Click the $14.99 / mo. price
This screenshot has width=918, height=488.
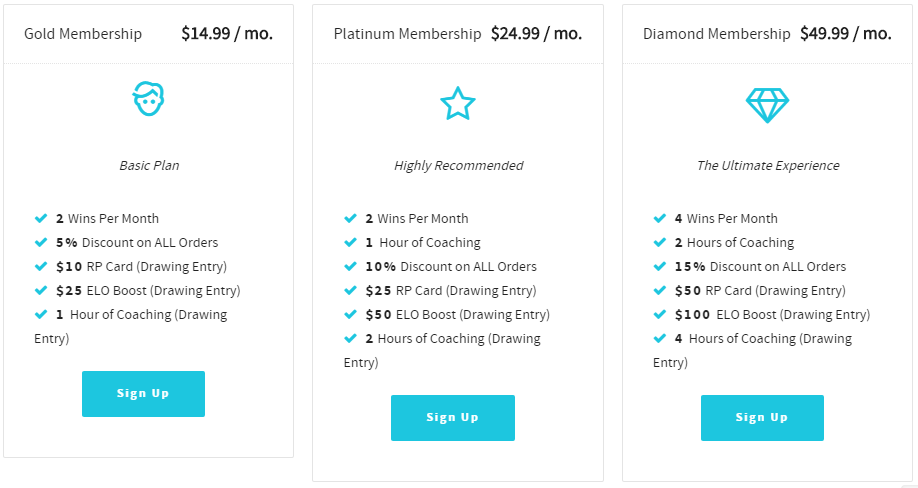pyautogui.click(x=227, y=33)
